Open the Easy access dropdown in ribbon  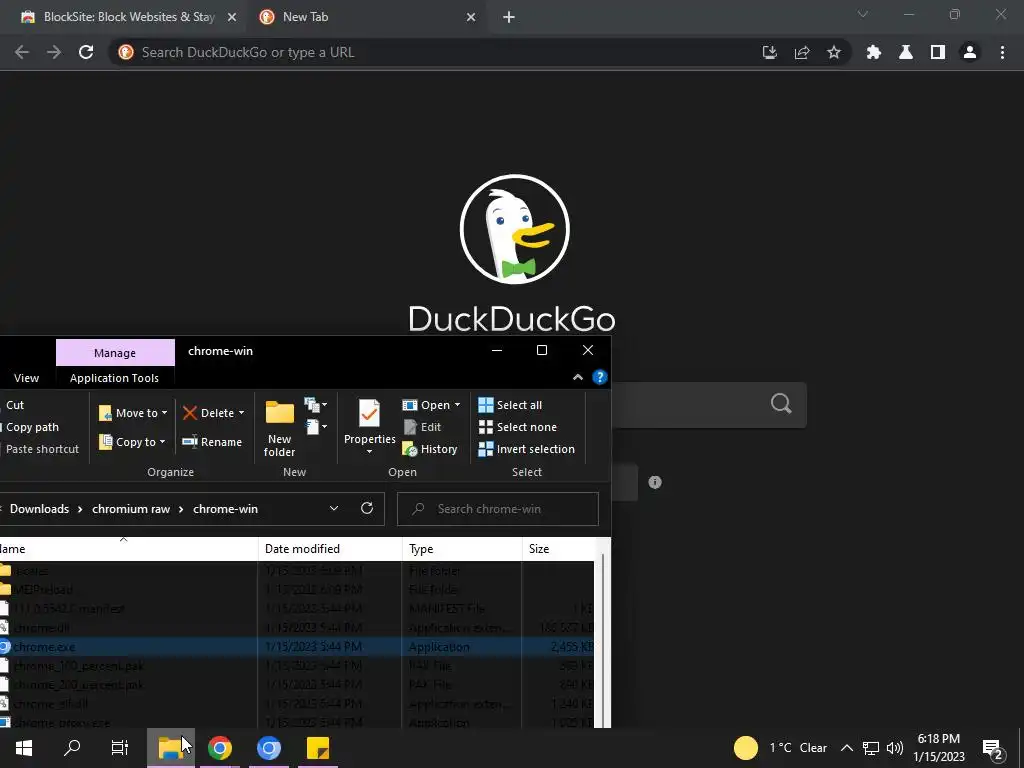(316, 428)
